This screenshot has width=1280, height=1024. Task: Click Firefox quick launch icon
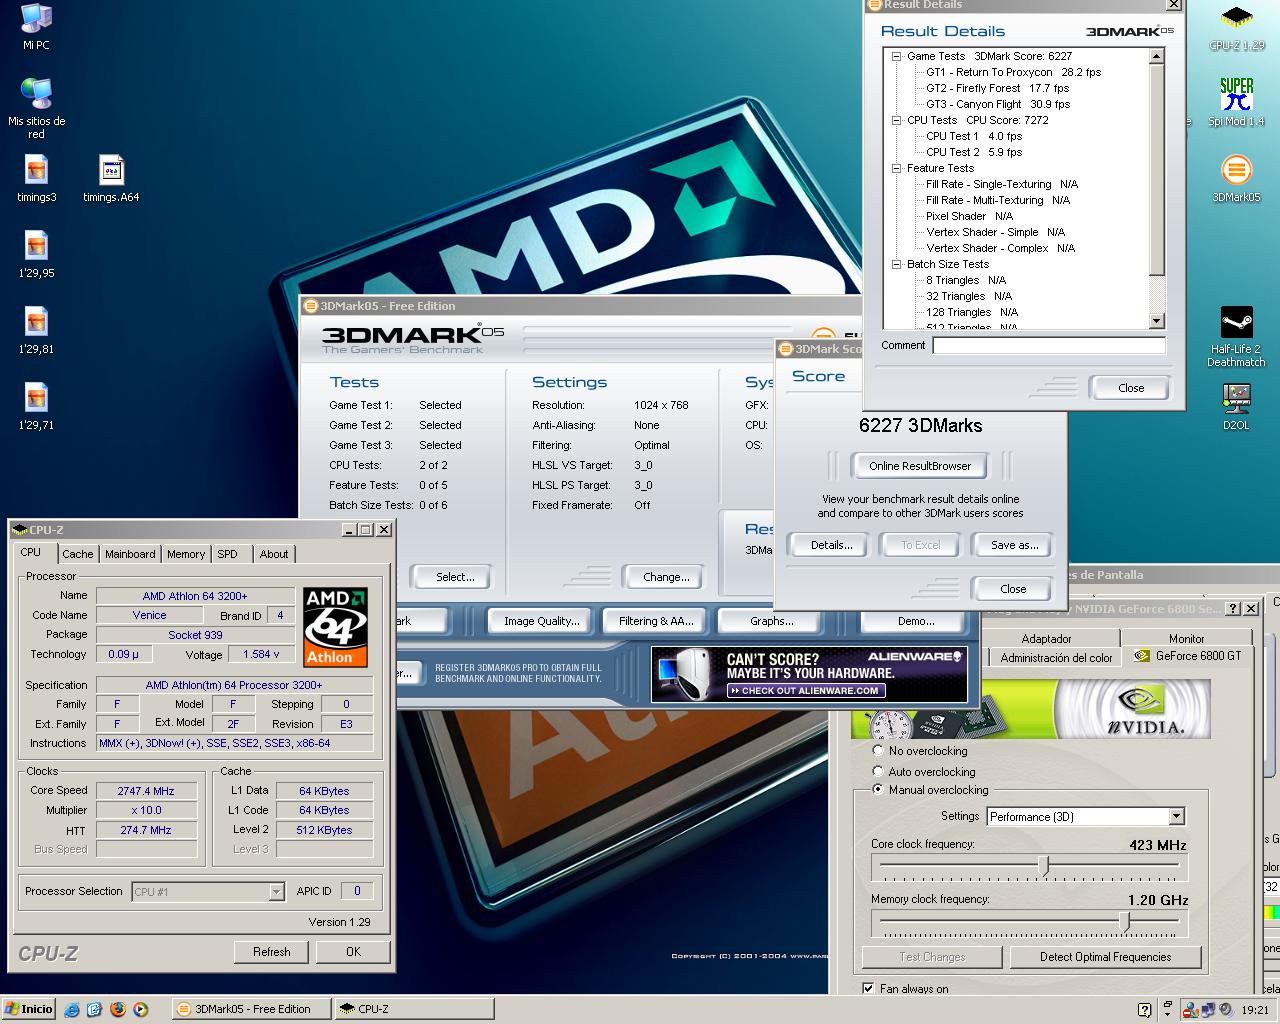118,1009
